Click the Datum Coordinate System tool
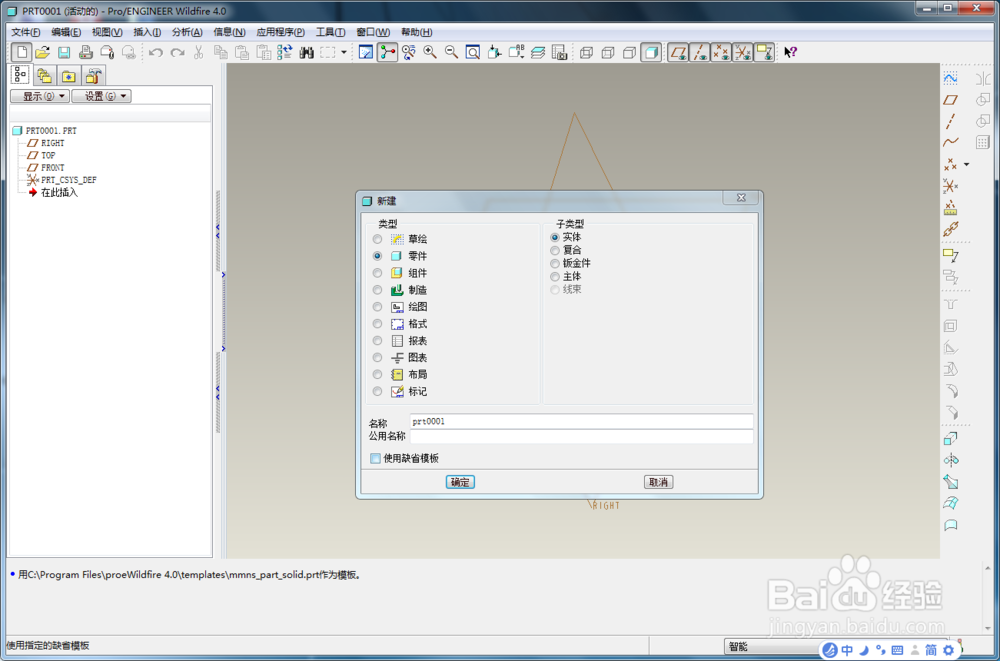This screenshot has height=661, width=1000. [950, 186]
